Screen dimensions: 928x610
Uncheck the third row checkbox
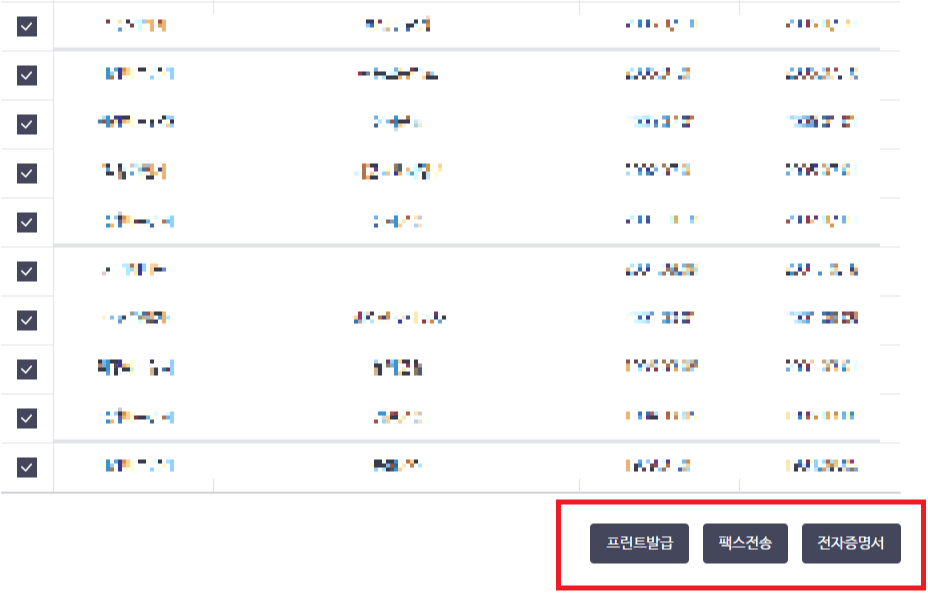click(x=27, y=124)
